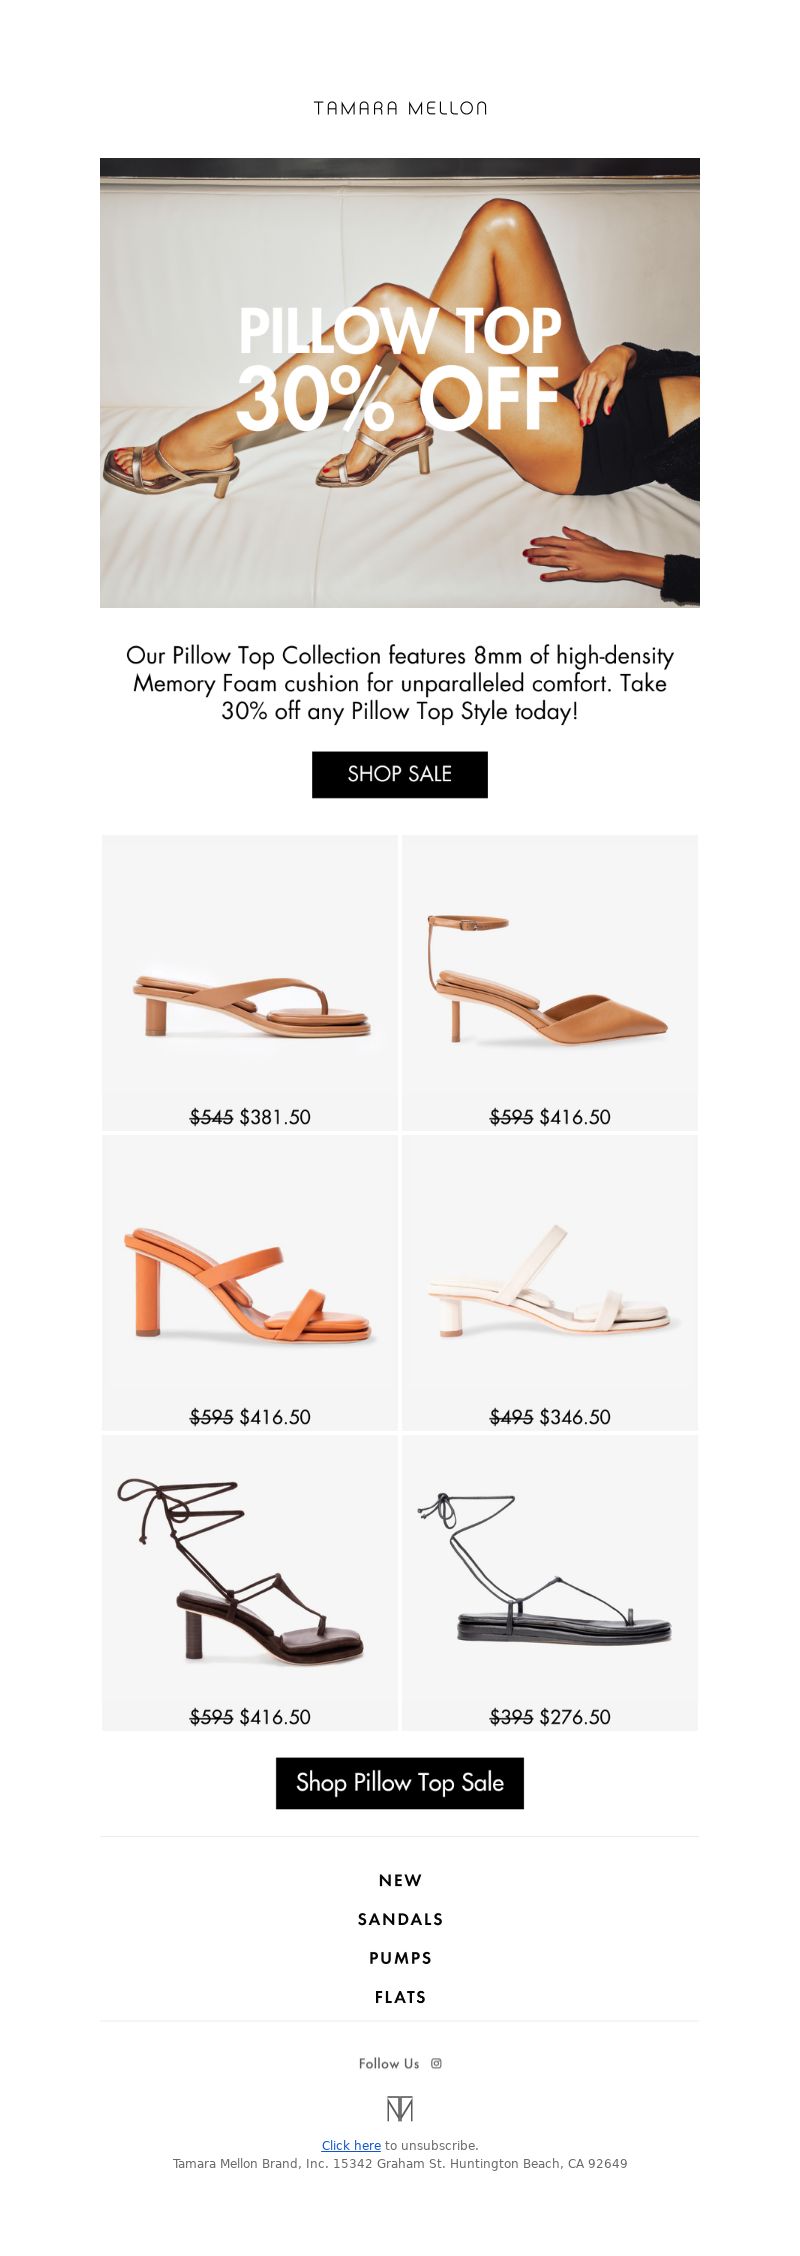This screenshot has height=2256, width=800.
Task: Click the TM monogram footer logo
Action: [400, 2109]
